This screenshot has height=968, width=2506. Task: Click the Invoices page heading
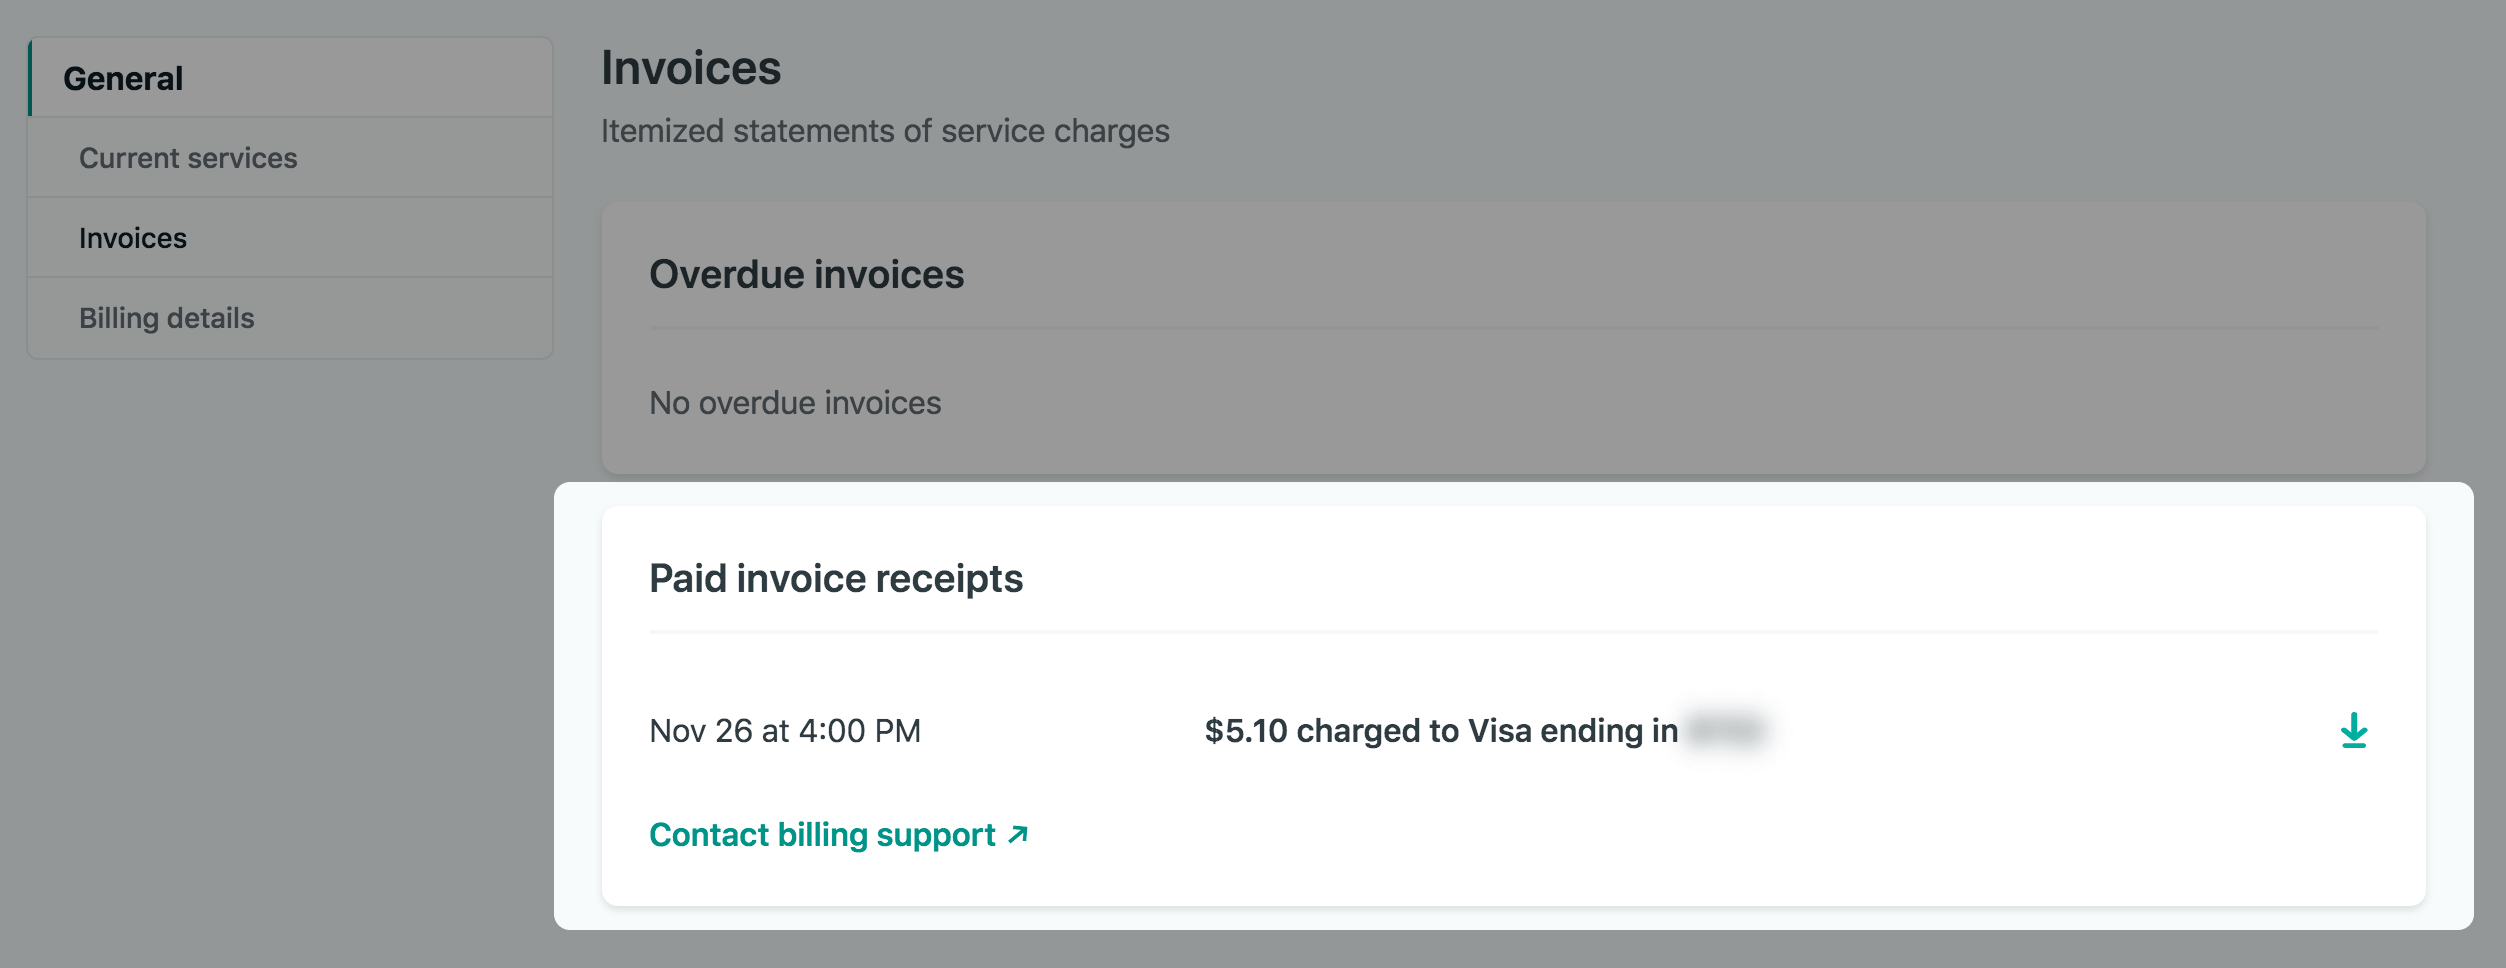click(690, 68)
